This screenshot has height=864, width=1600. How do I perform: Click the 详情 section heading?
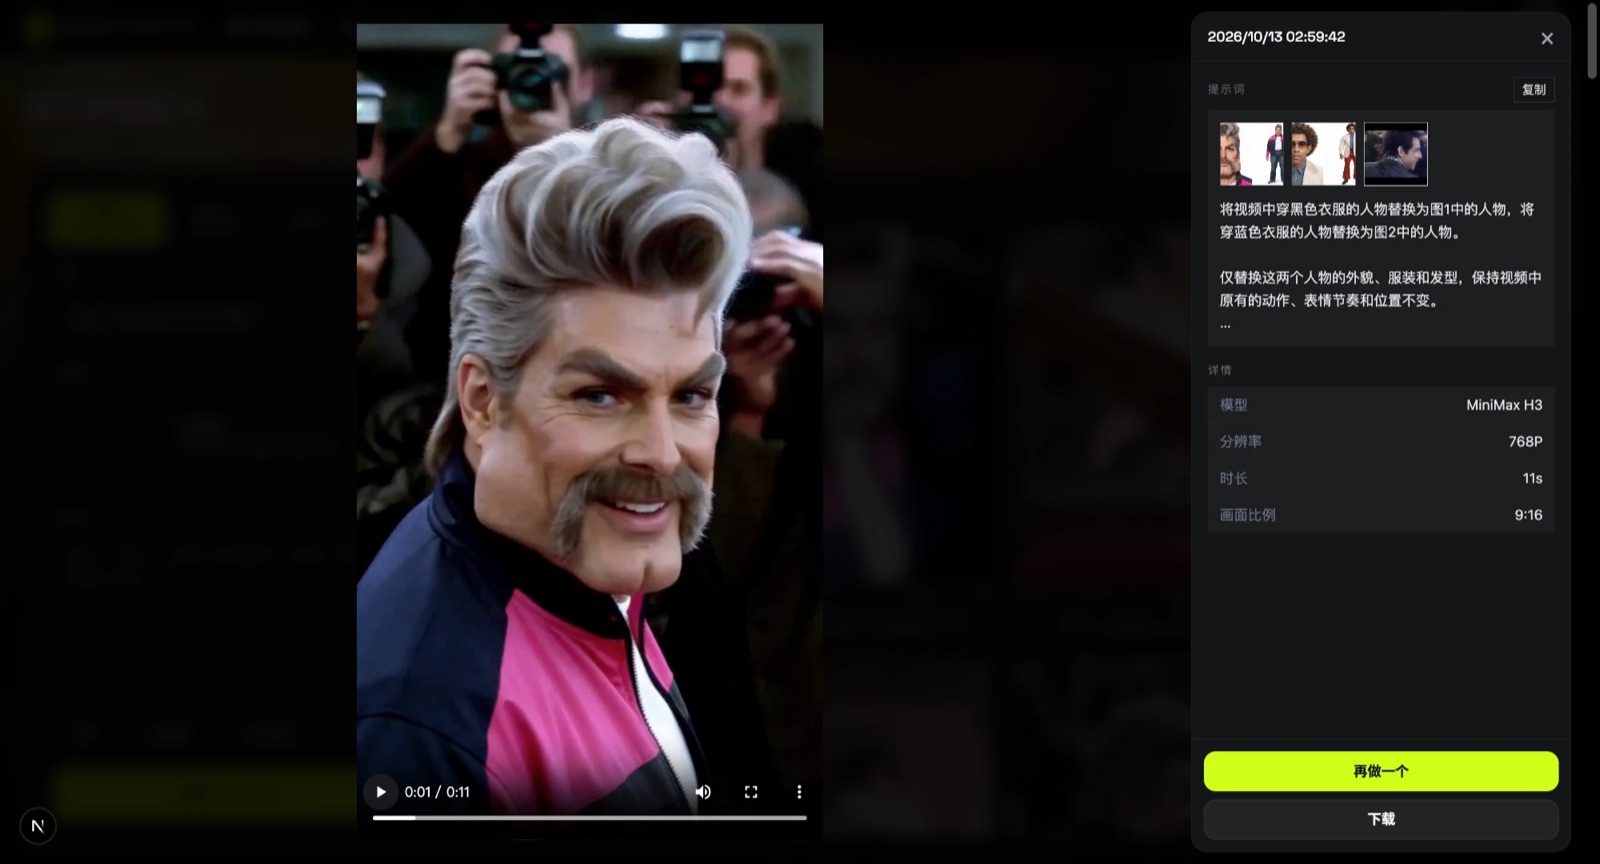pos(1219,370)
